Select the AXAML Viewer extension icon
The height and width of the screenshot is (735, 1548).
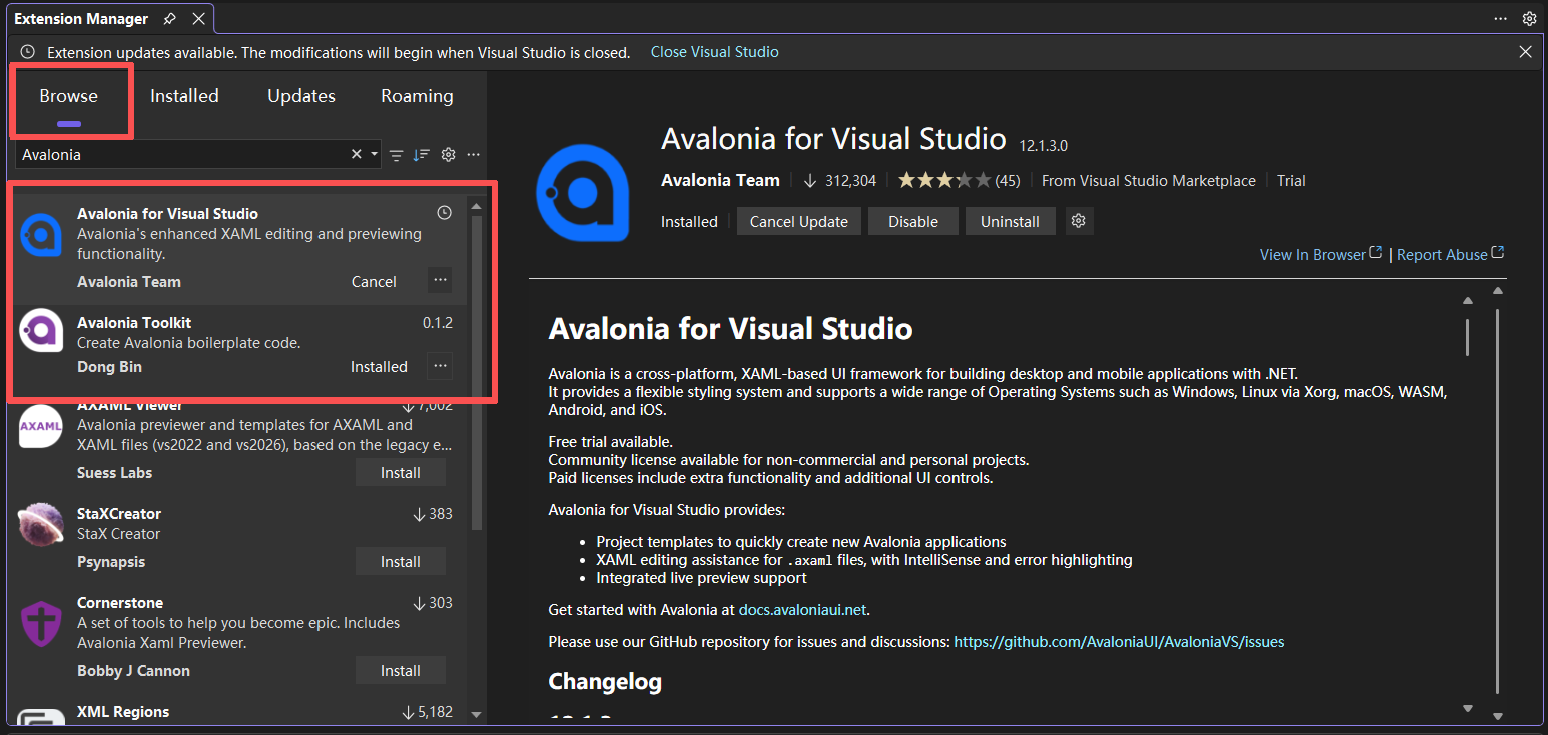tap(41, 427)
